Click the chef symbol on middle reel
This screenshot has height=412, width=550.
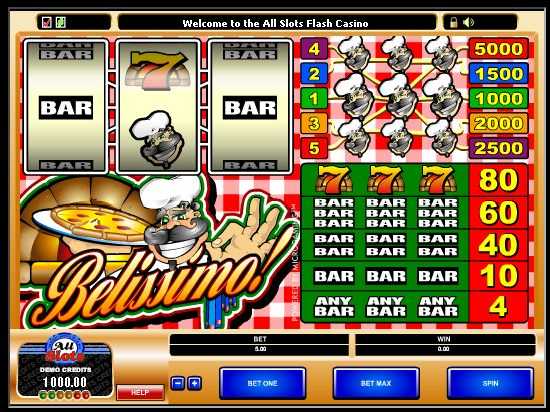pyautogui.click(x=157, y=139)
